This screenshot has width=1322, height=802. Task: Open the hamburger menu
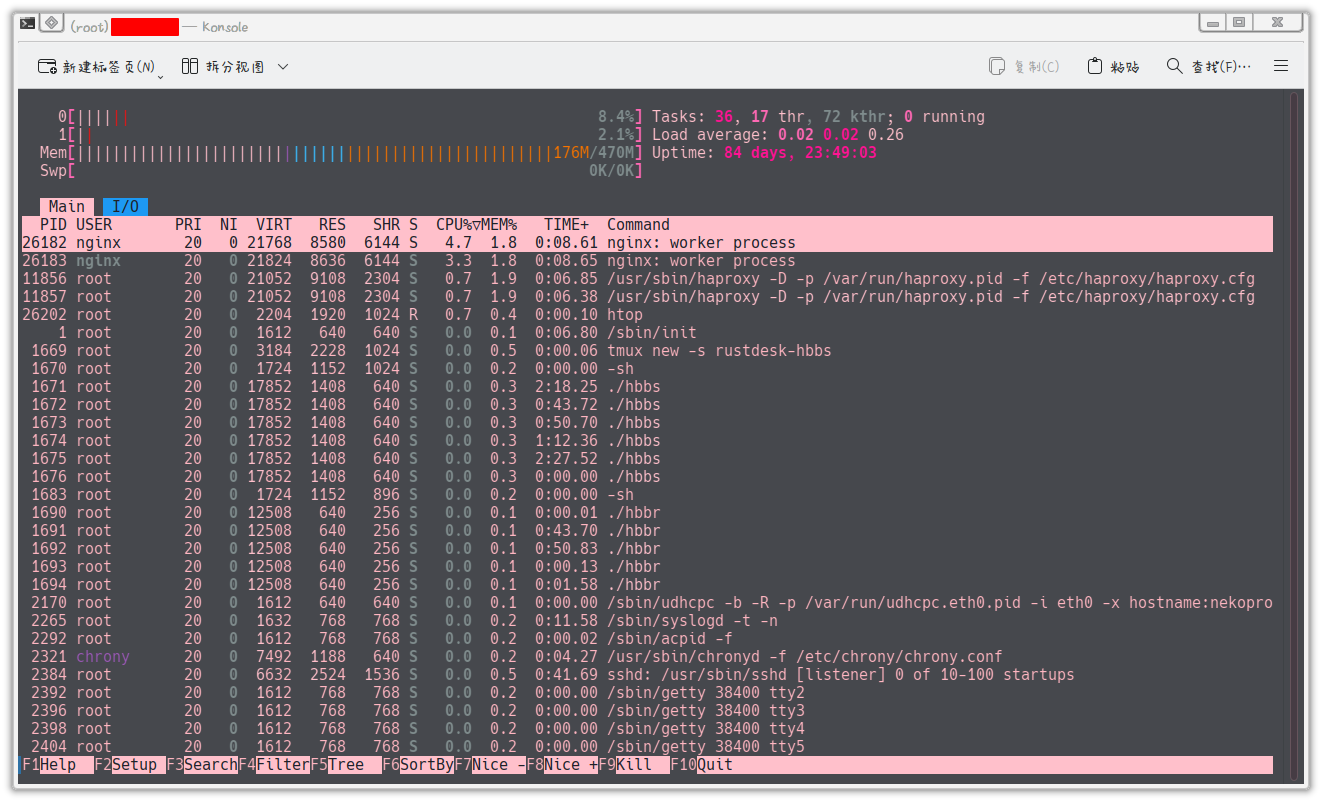coord(1281,66)
